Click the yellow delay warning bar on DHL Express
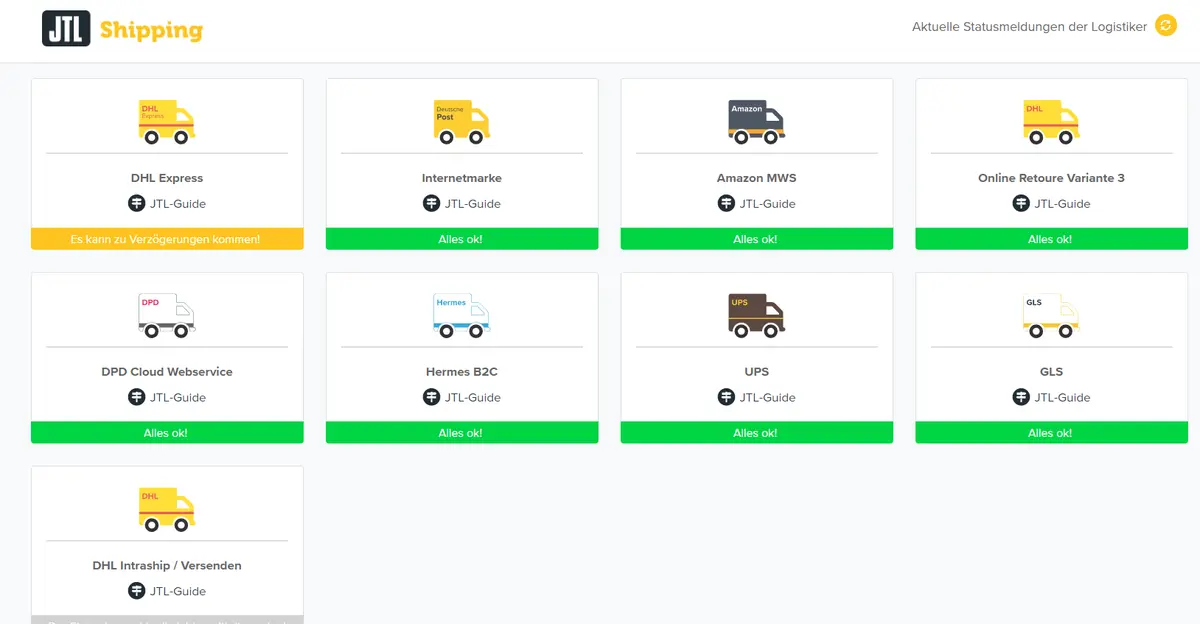 click(x=167, y=239)
